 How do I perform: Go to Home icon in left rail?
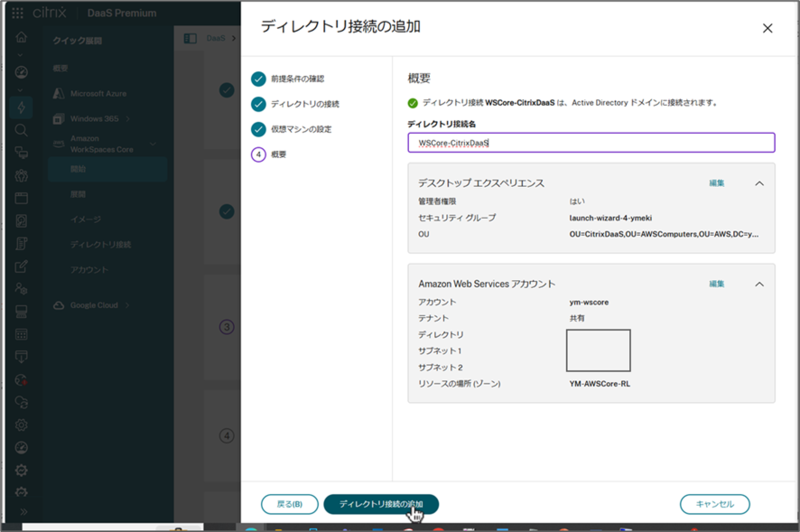[x=21, y=37]
